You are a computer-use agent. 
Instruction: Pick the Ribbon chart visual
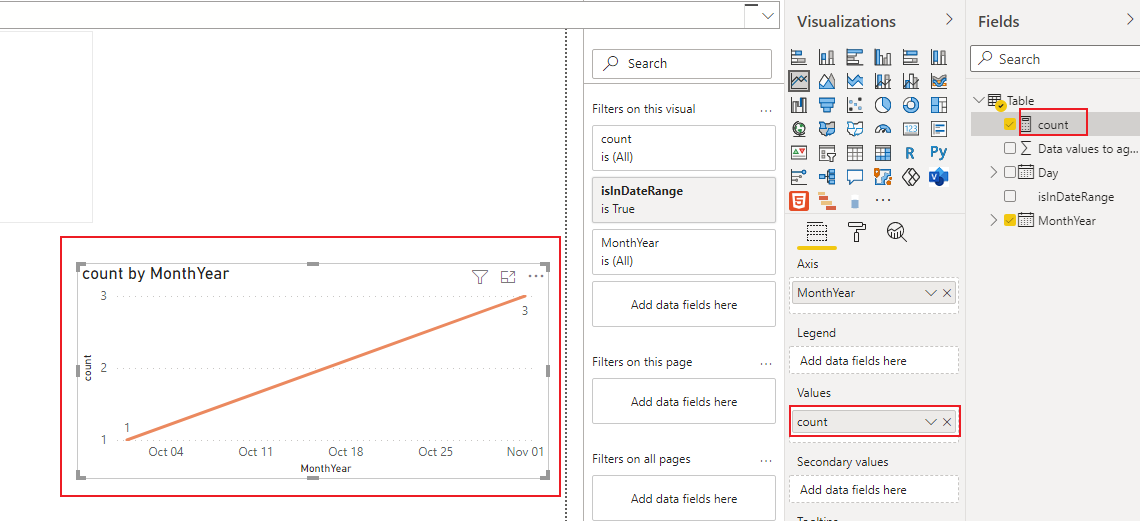pyautogui.click(x=939, y=81)
